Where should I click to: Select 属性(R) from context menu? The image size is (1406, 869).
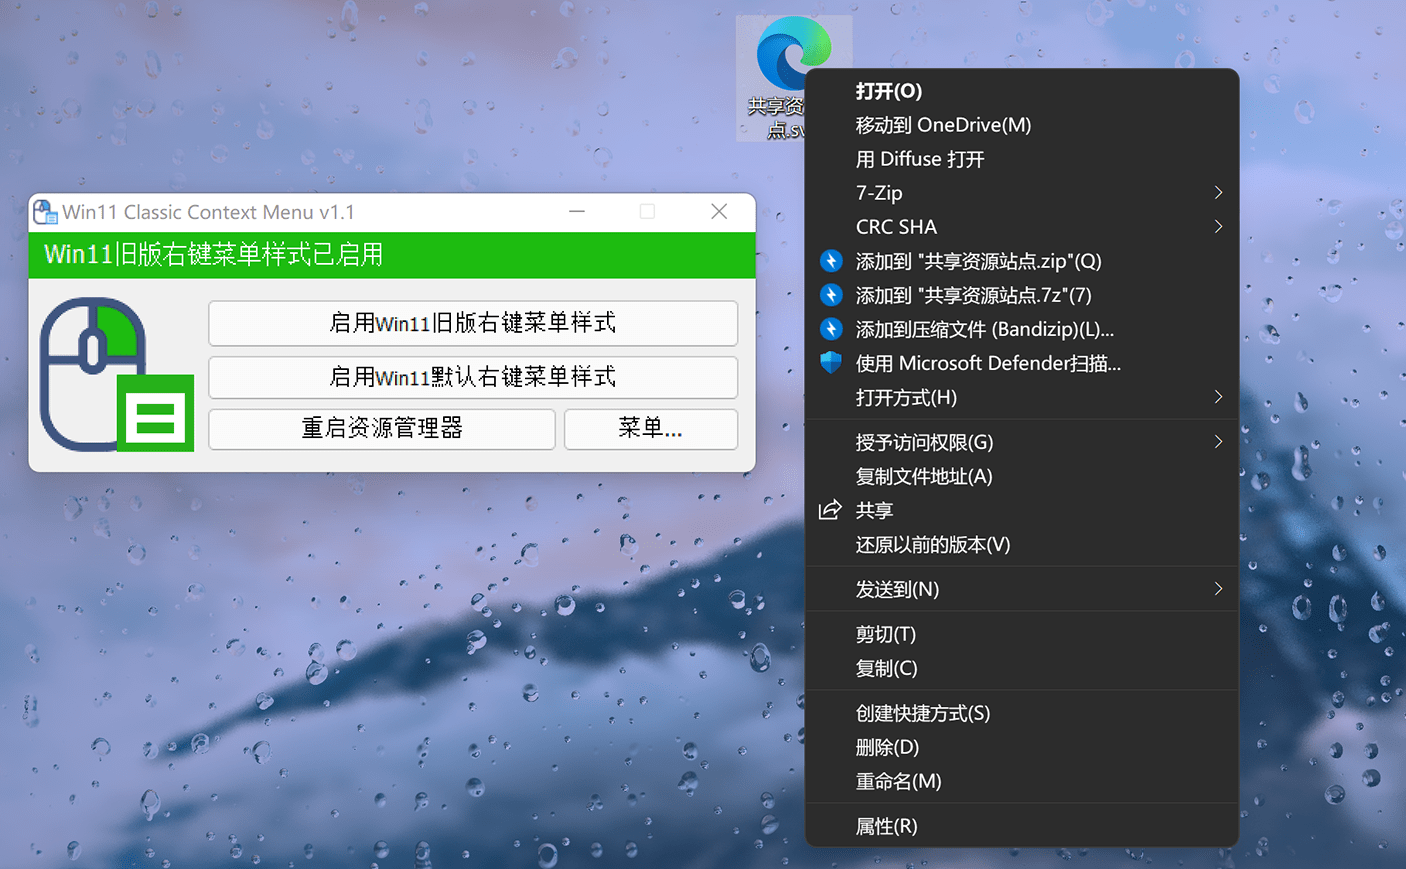point(886,826)
